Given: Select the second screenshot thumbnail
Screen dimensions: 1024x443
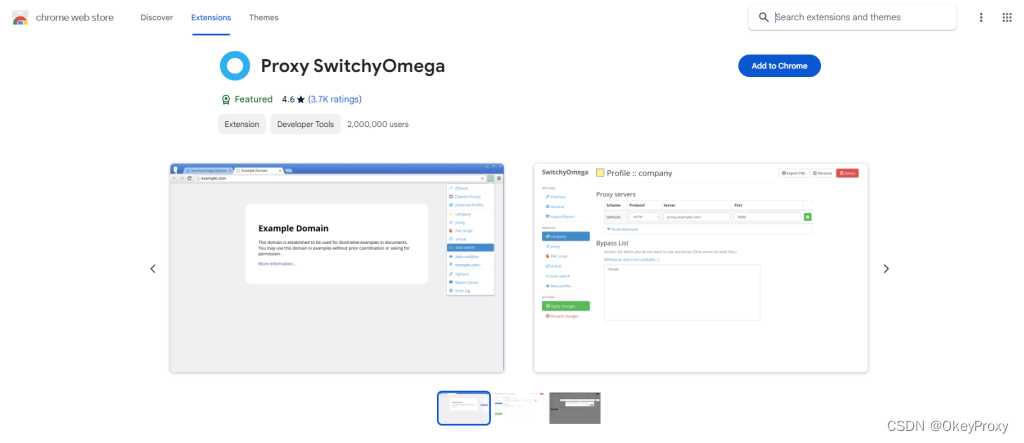Looking at the screenshot, I should [x=519, y=408].
